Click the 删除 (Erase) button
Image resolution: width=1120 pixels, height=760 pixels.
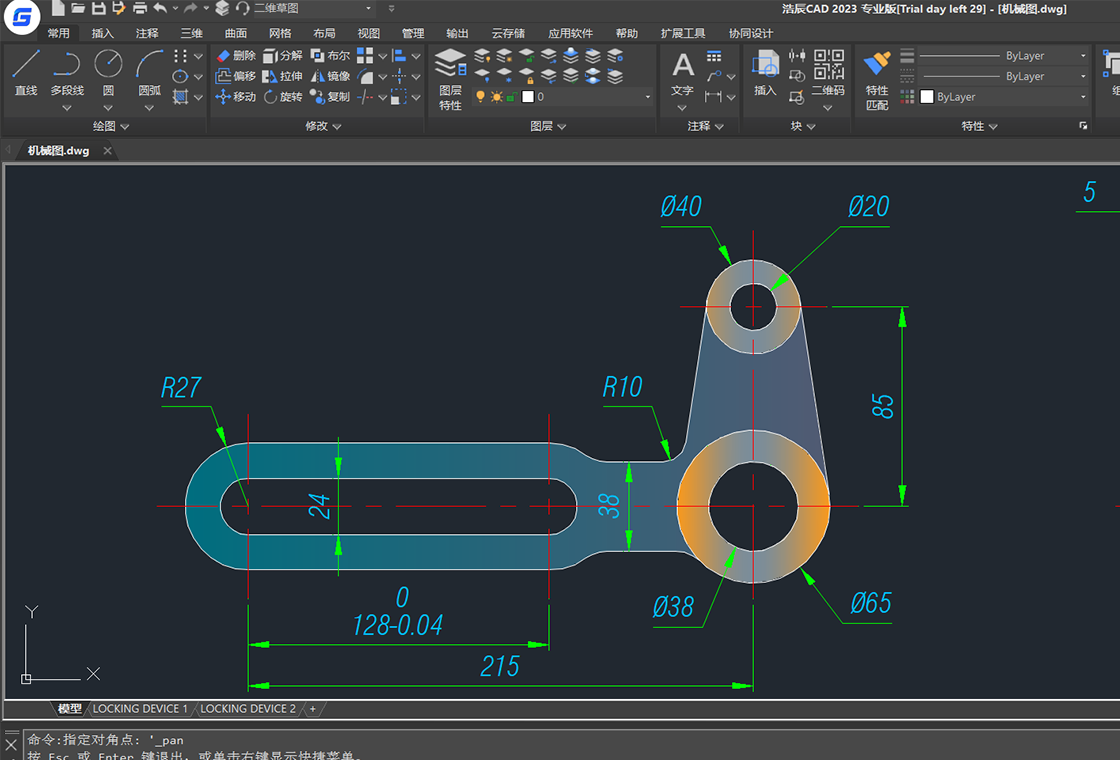click(236, 56)
